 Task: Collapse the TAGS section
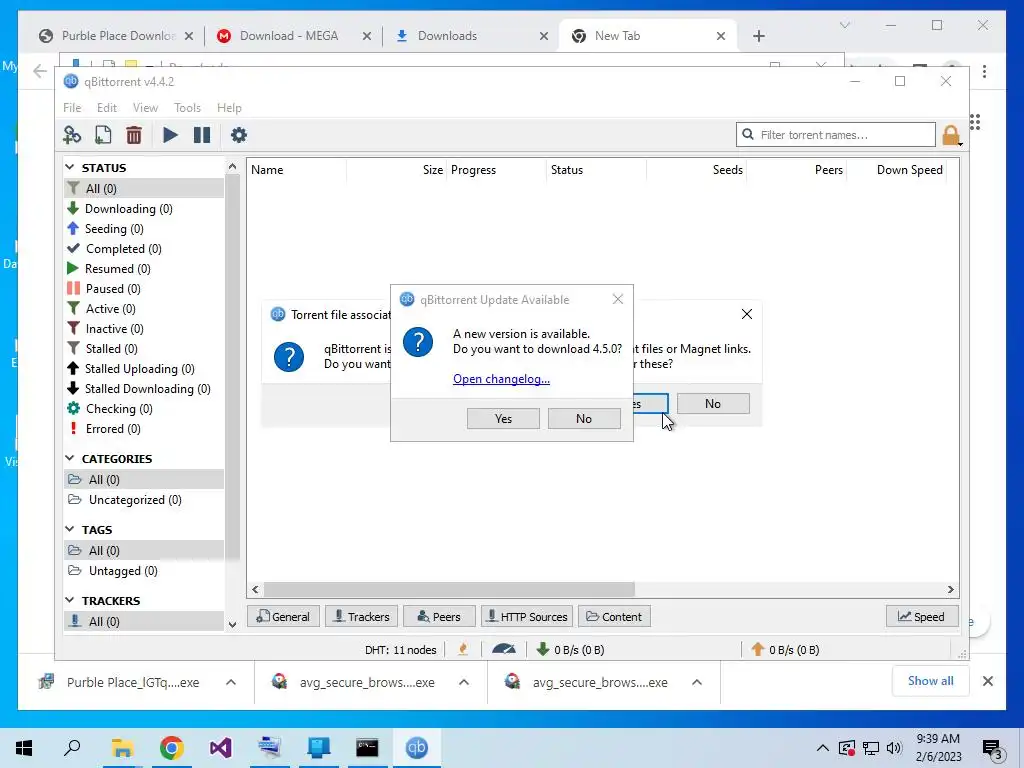(x=70, y=529)
